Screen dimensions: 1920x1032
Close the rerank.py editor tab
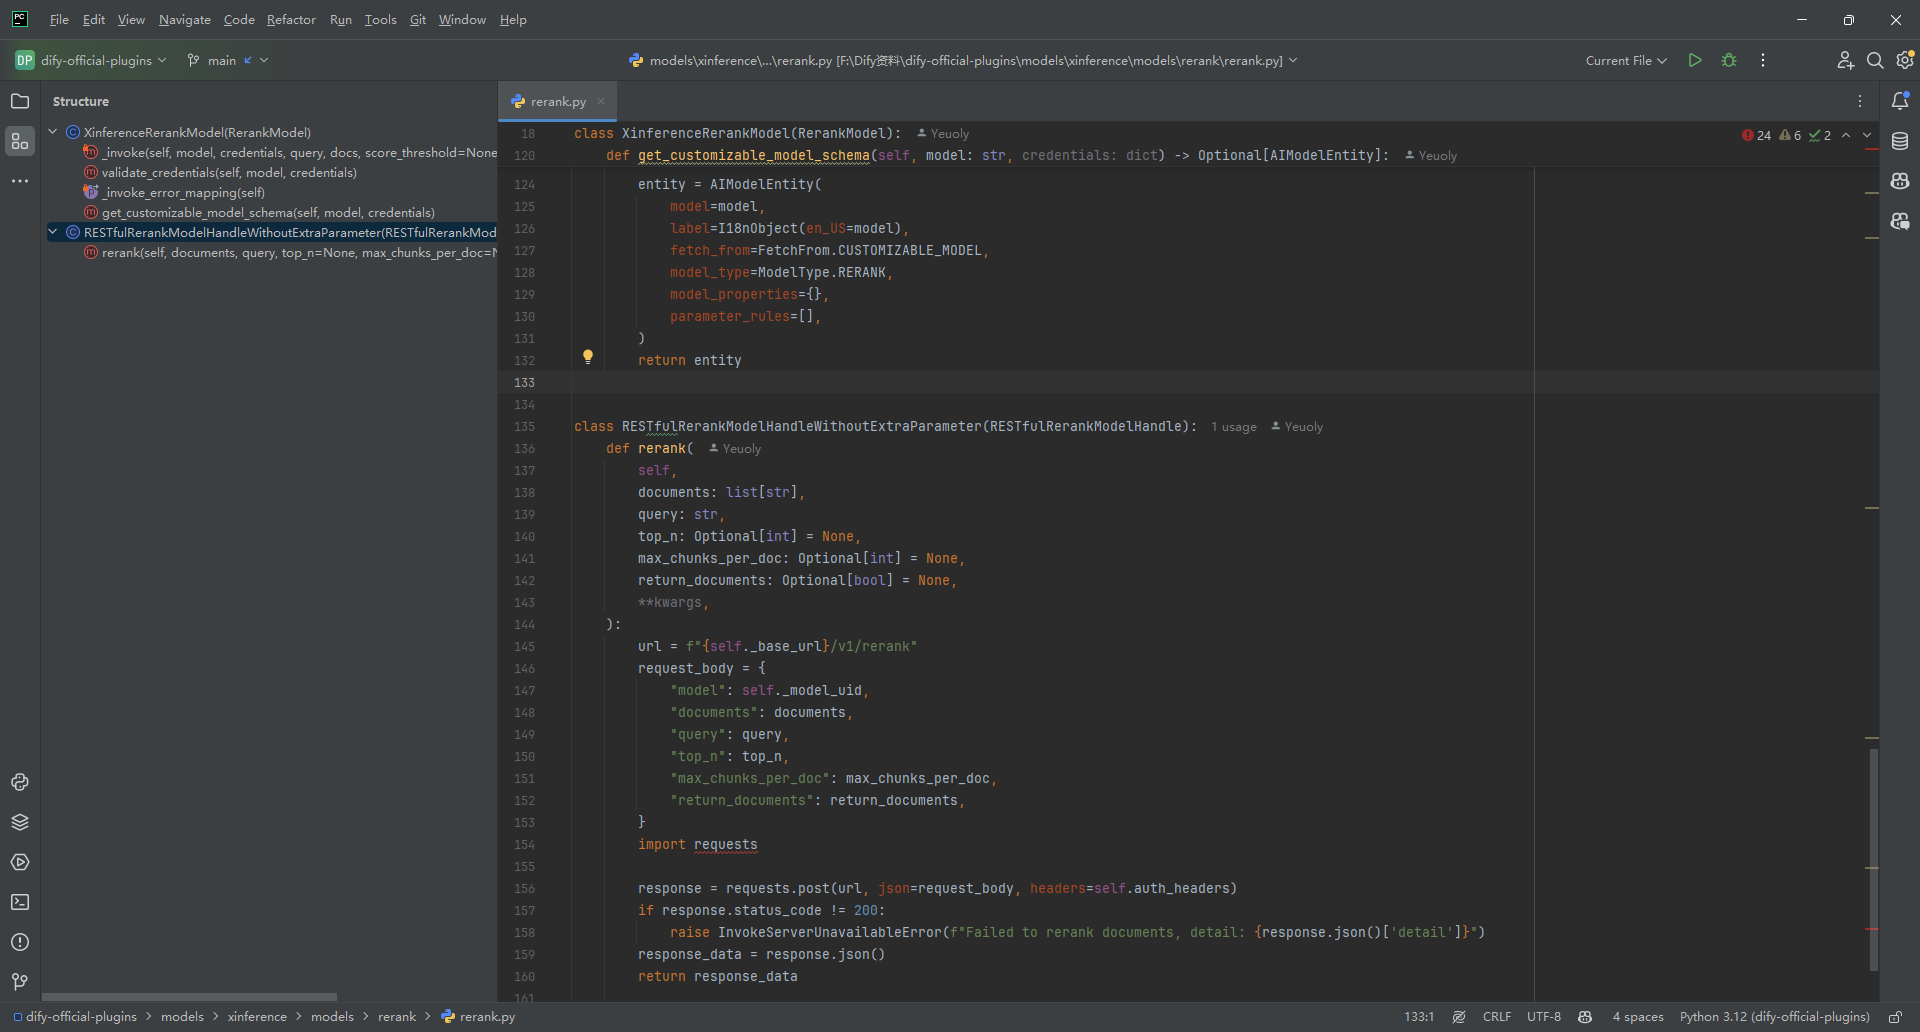click(601, 101)
